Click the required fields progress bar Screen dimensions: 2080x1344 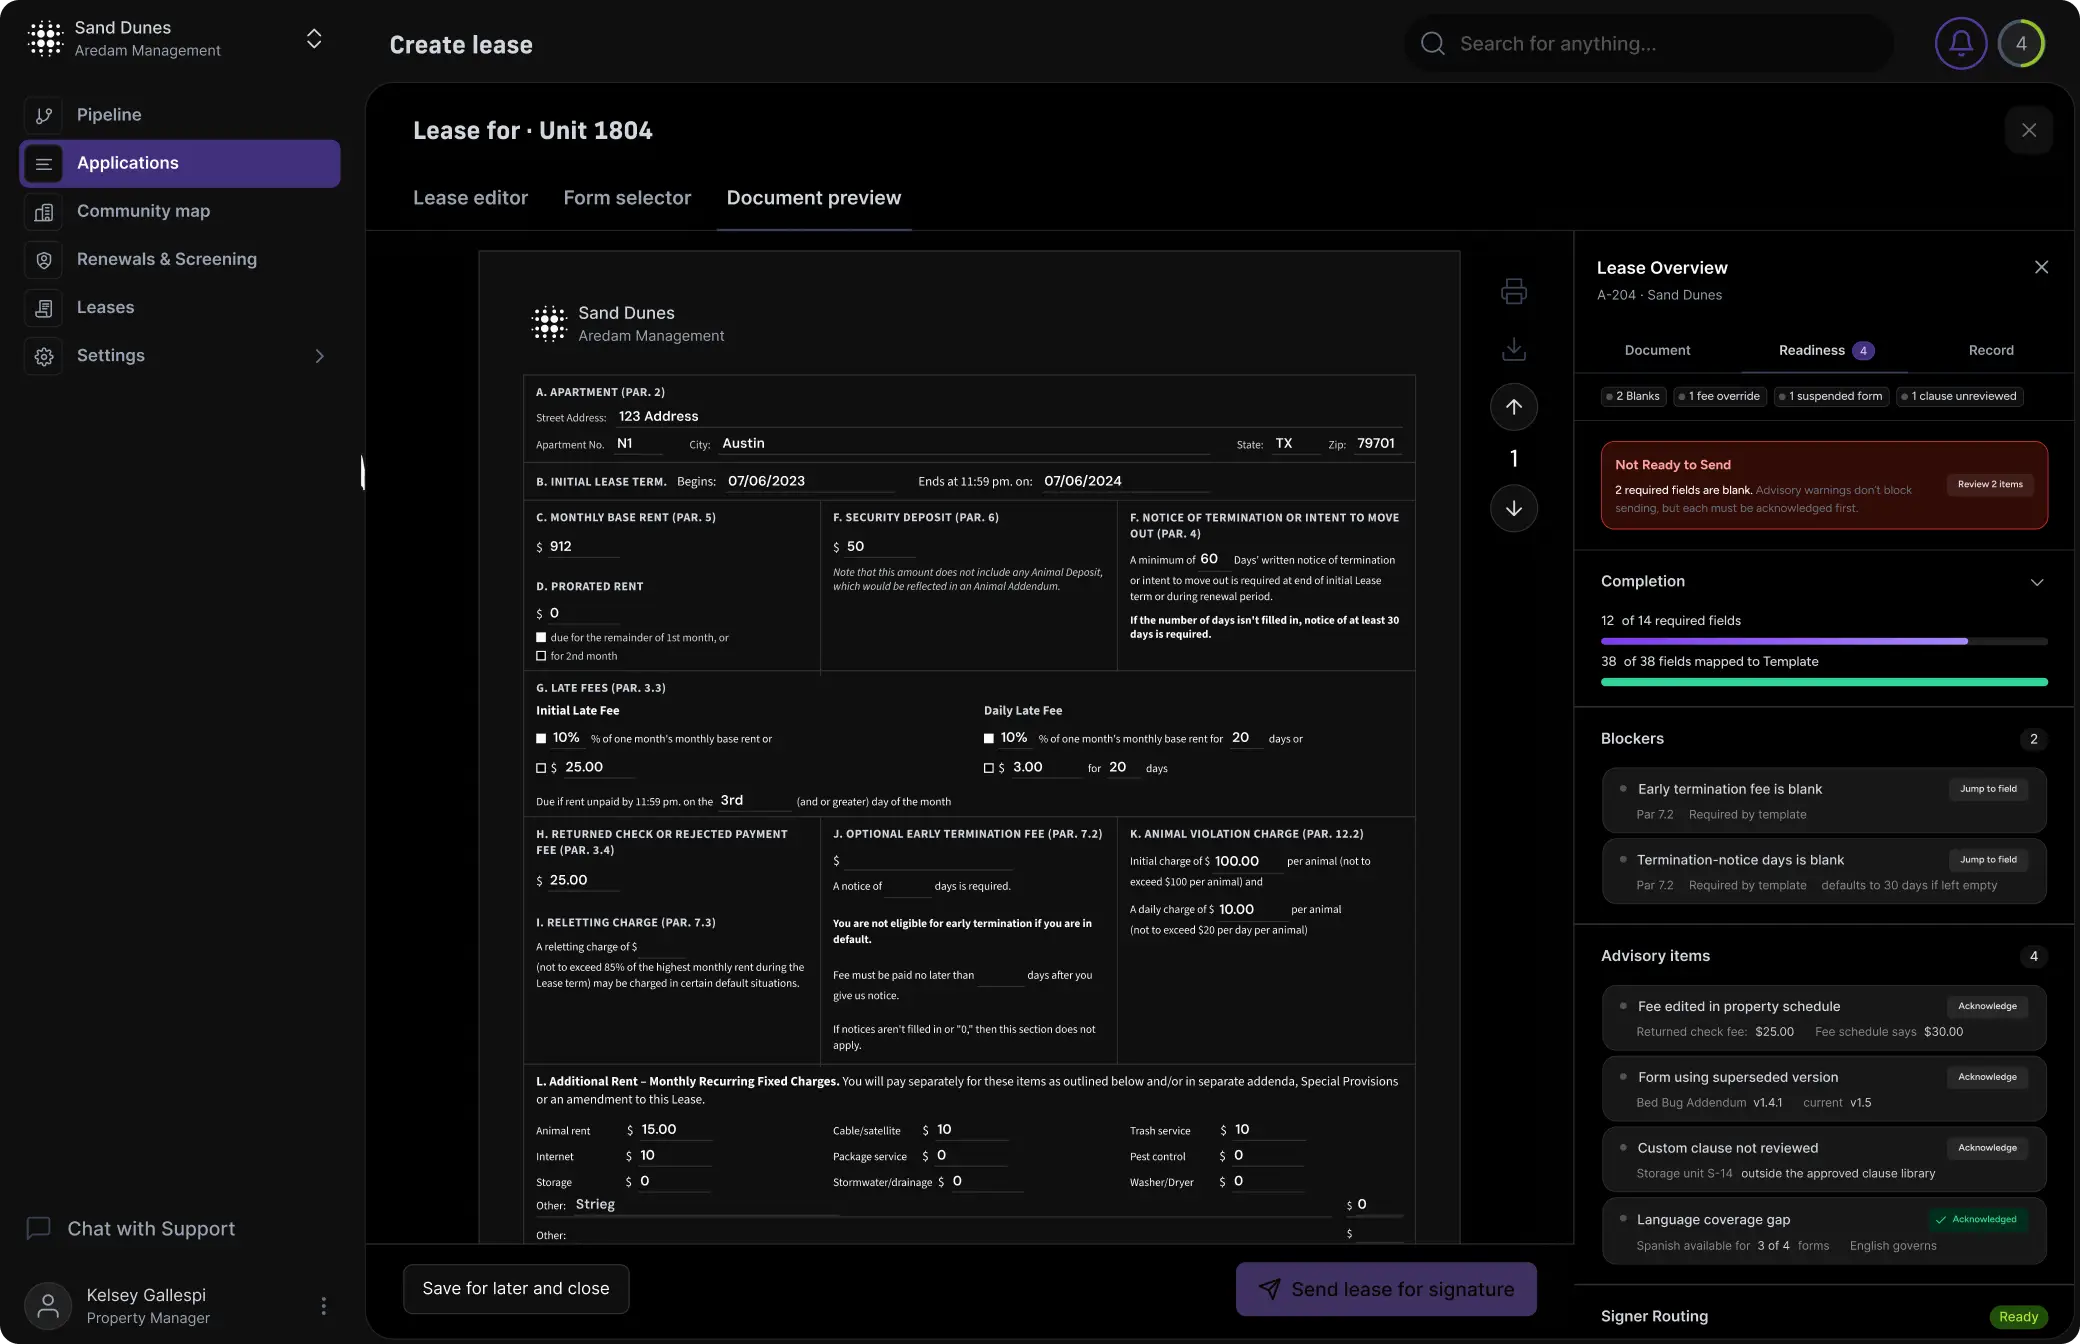coord(1824,641)
